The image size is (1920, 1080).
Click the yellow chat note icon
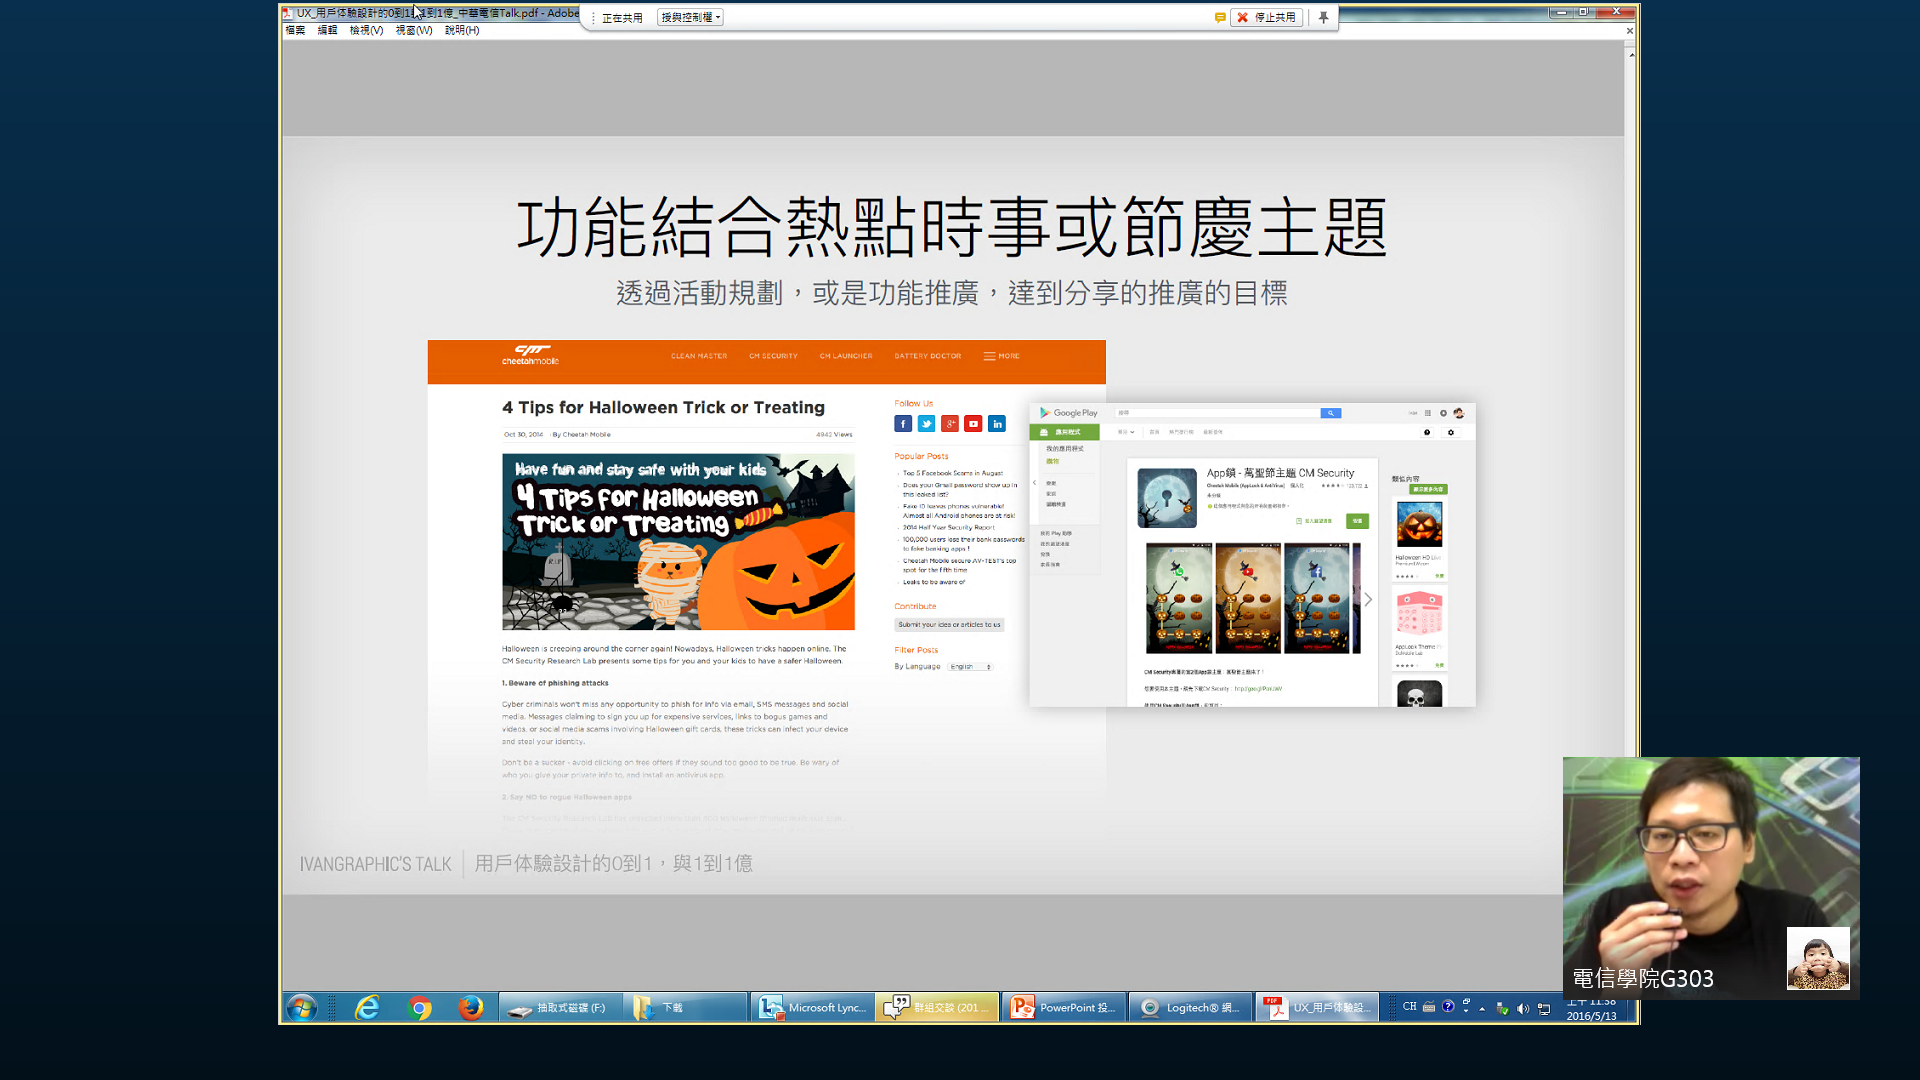click(x=1220, y=17)
